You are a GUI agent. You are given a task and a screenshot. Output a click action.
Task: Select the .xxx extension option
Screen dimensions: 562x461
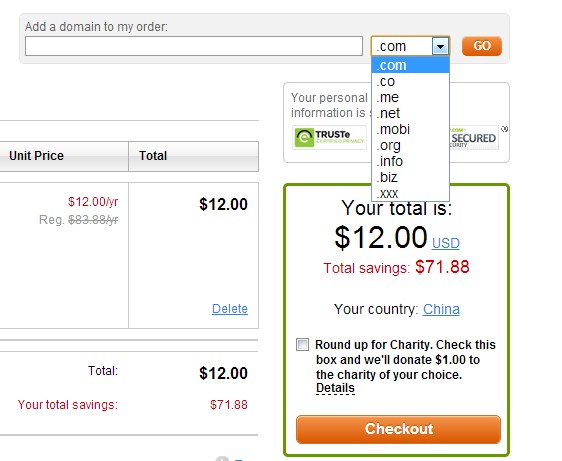point(410,193)
